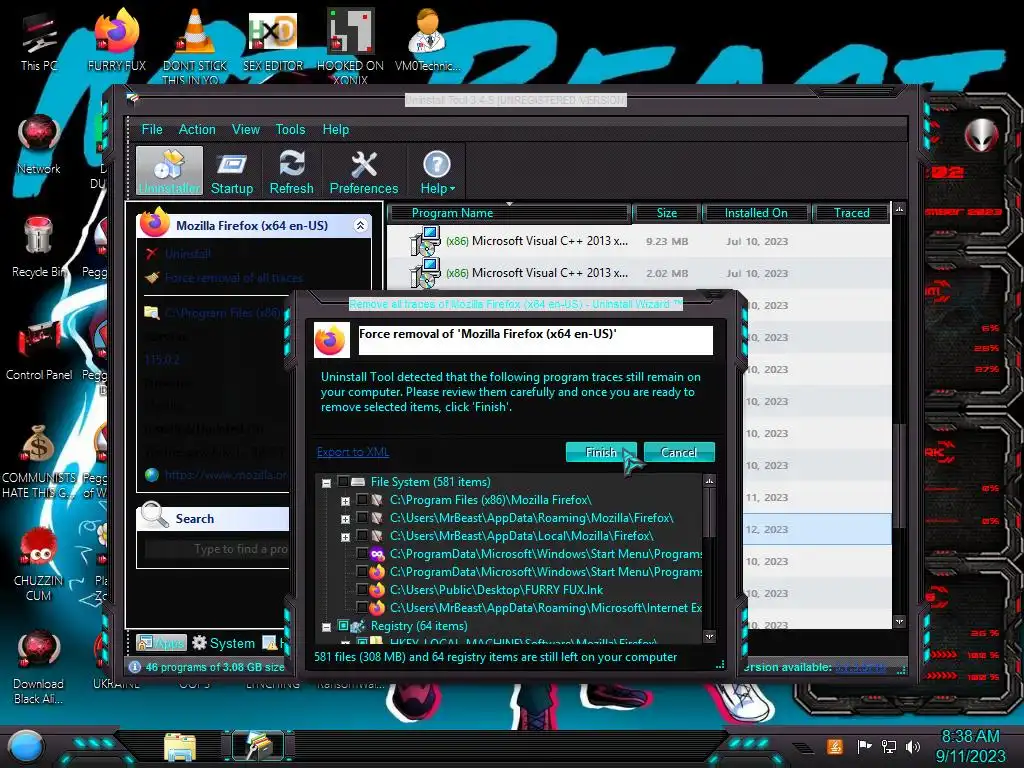This screenshot has width=1024, height=768.
Task: Open the Action menu
Action: tap(197, 129)
